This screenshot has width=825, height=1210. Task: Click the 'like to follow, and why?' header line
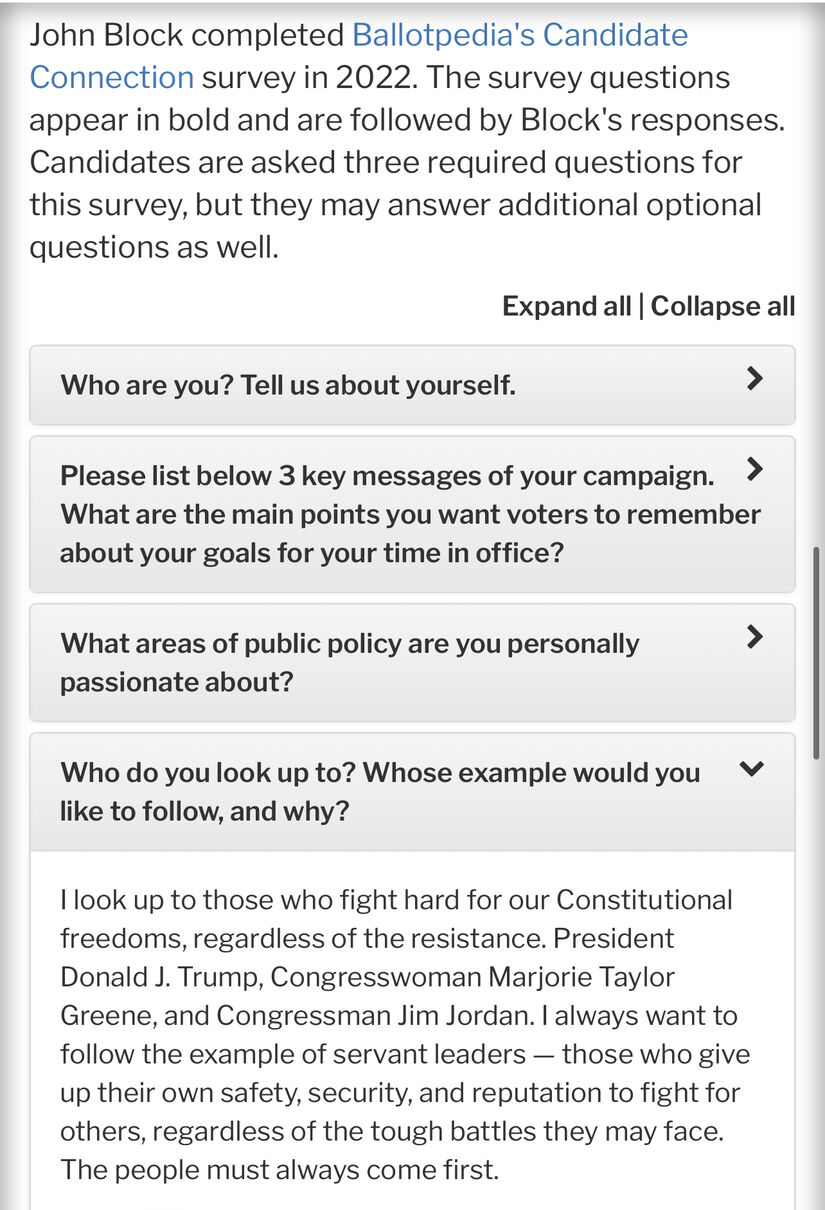coord(205,810)
